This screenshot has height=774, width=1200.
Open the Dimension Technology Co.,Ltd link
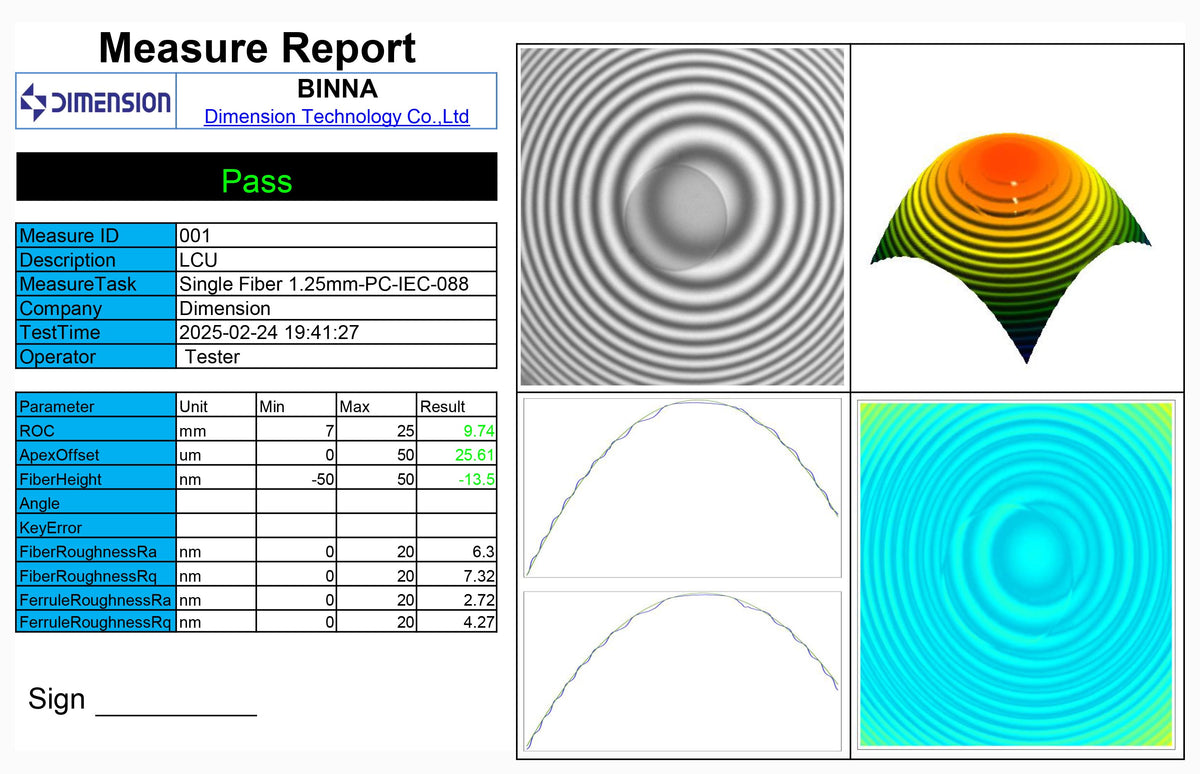point(336,116)
